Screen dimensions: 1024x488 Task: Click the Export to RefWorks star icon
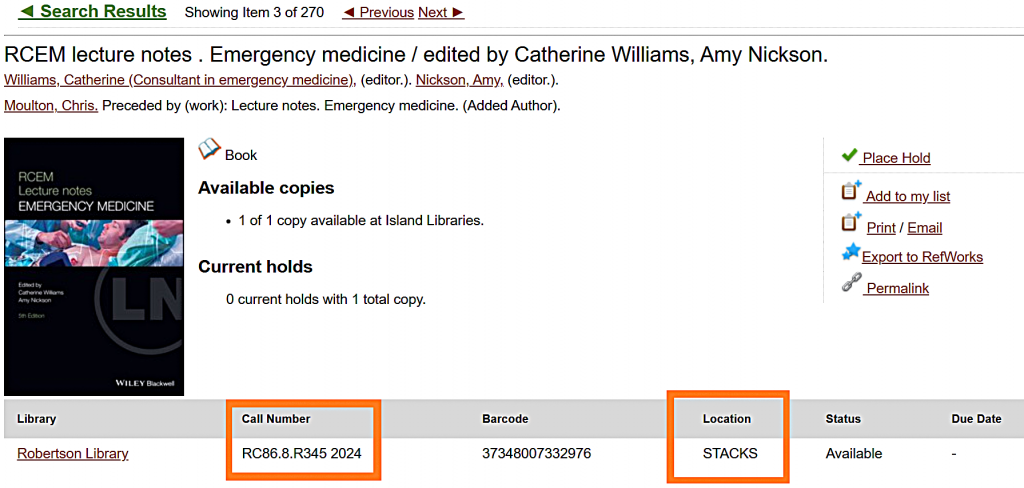click(x=851, y=253)
